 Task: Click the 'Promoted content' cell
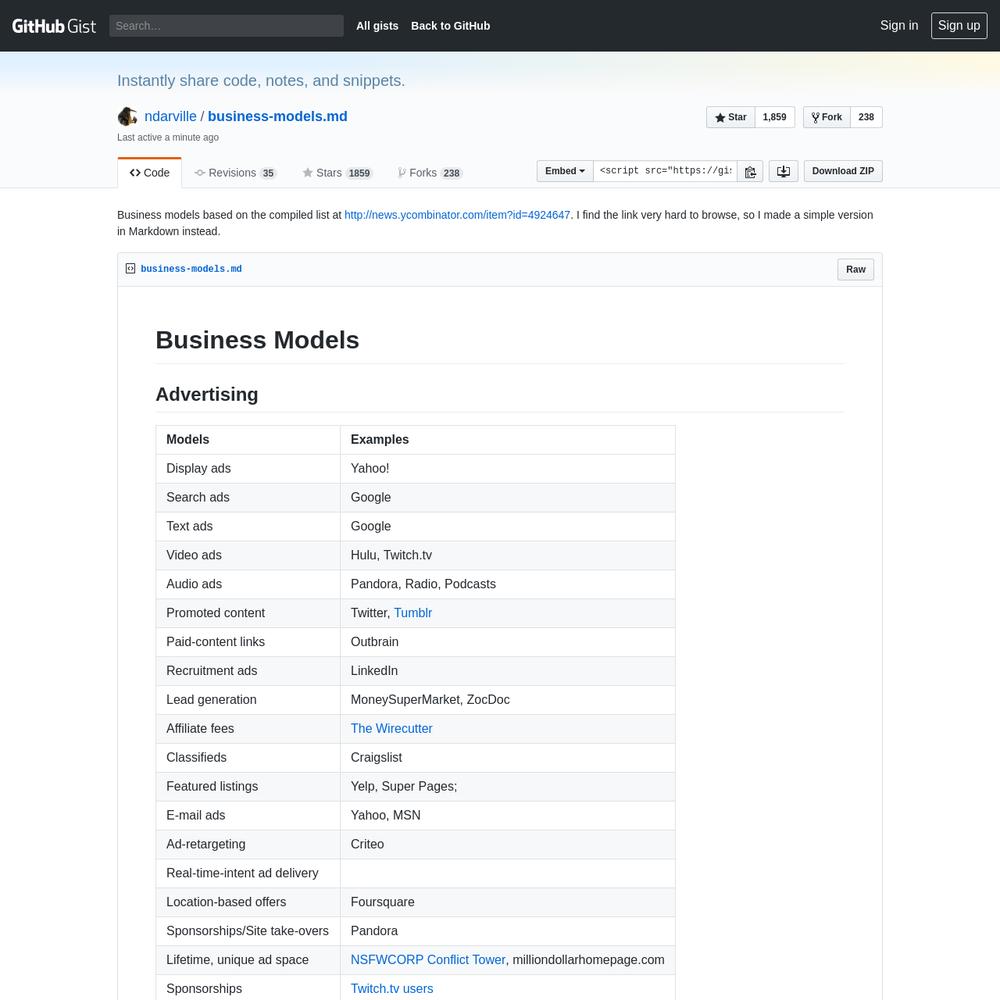[x=249, y=613]
